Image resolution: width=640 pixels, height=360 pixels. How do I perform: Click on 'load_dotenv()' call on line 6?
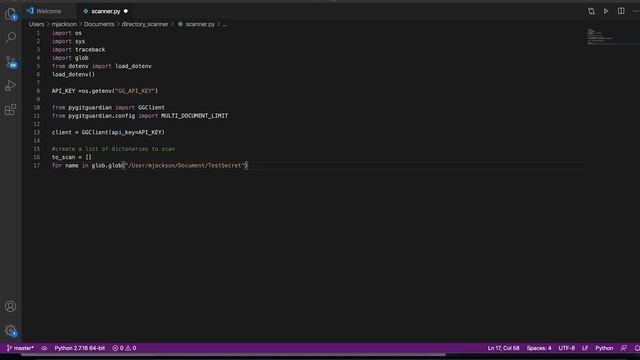(73, 75)
